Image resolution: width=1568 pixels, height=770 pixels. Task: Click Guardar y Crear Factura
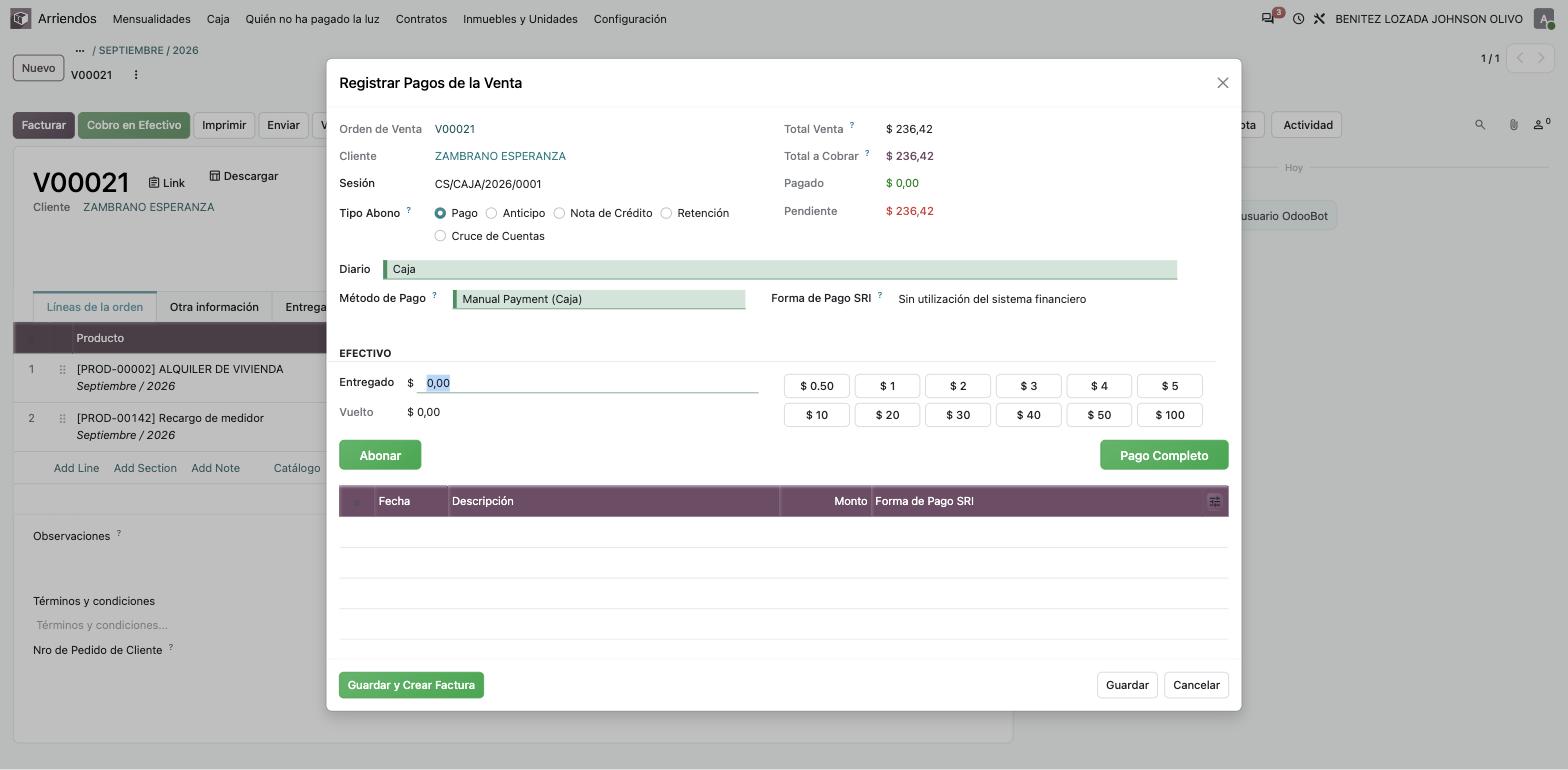click(411, 685)
